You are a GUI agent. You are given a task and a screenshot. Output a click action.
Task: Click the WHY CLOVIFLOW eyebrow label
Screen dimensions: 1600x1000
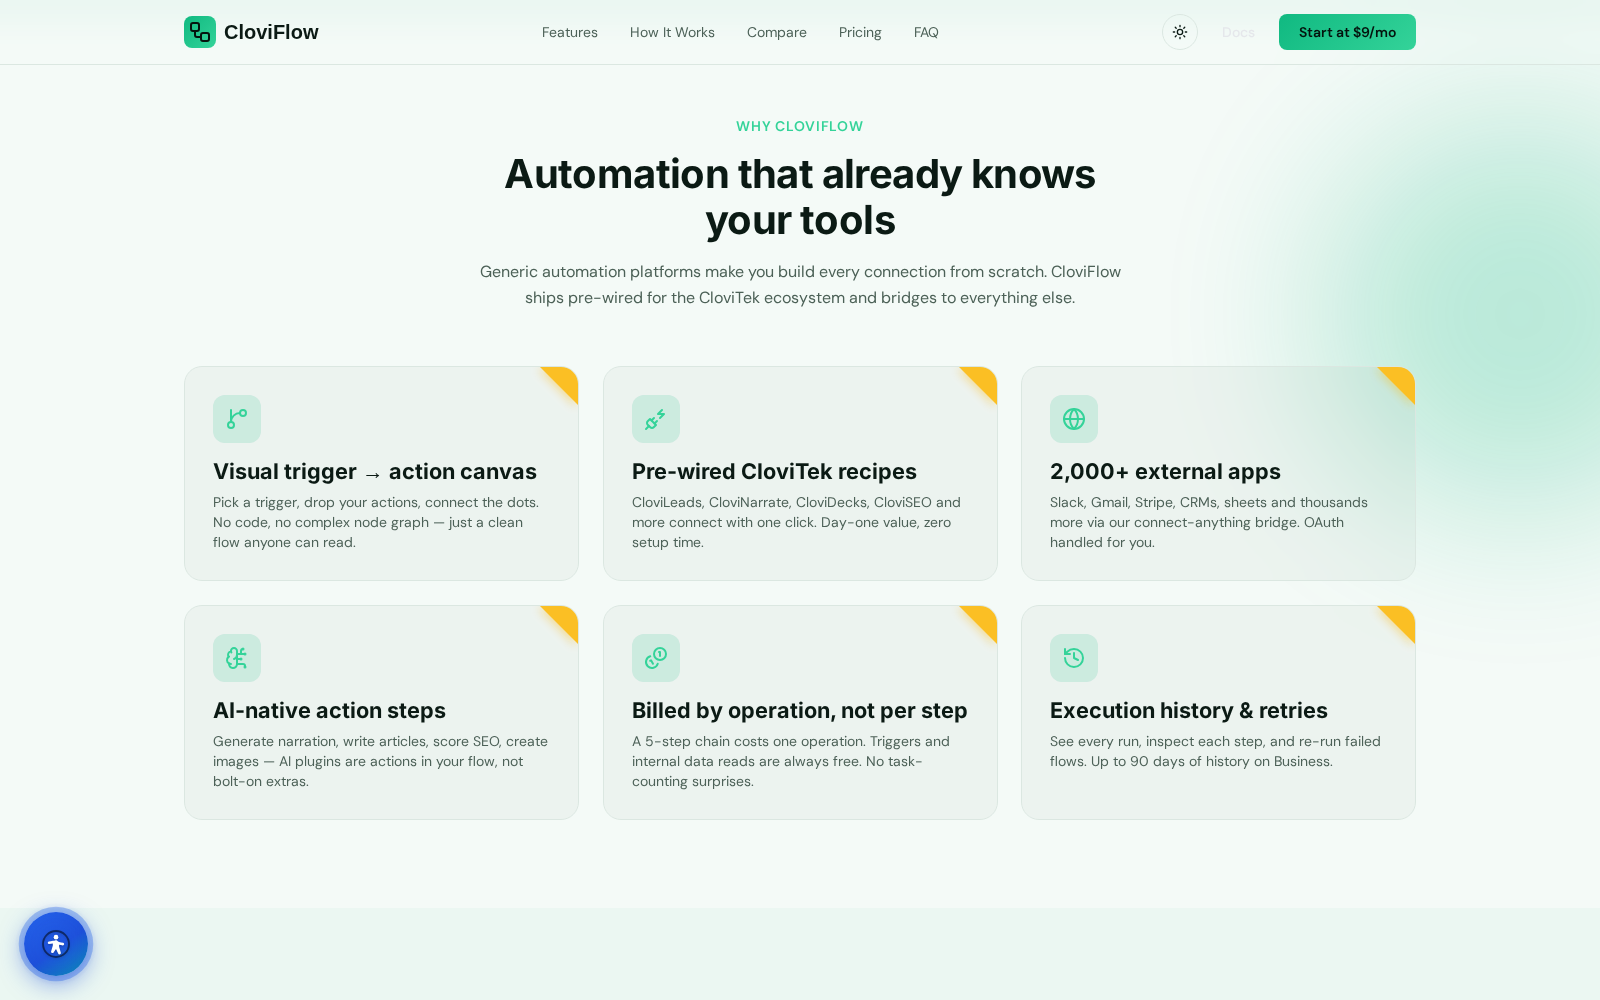pyautogui.click(x=800, y=126)
